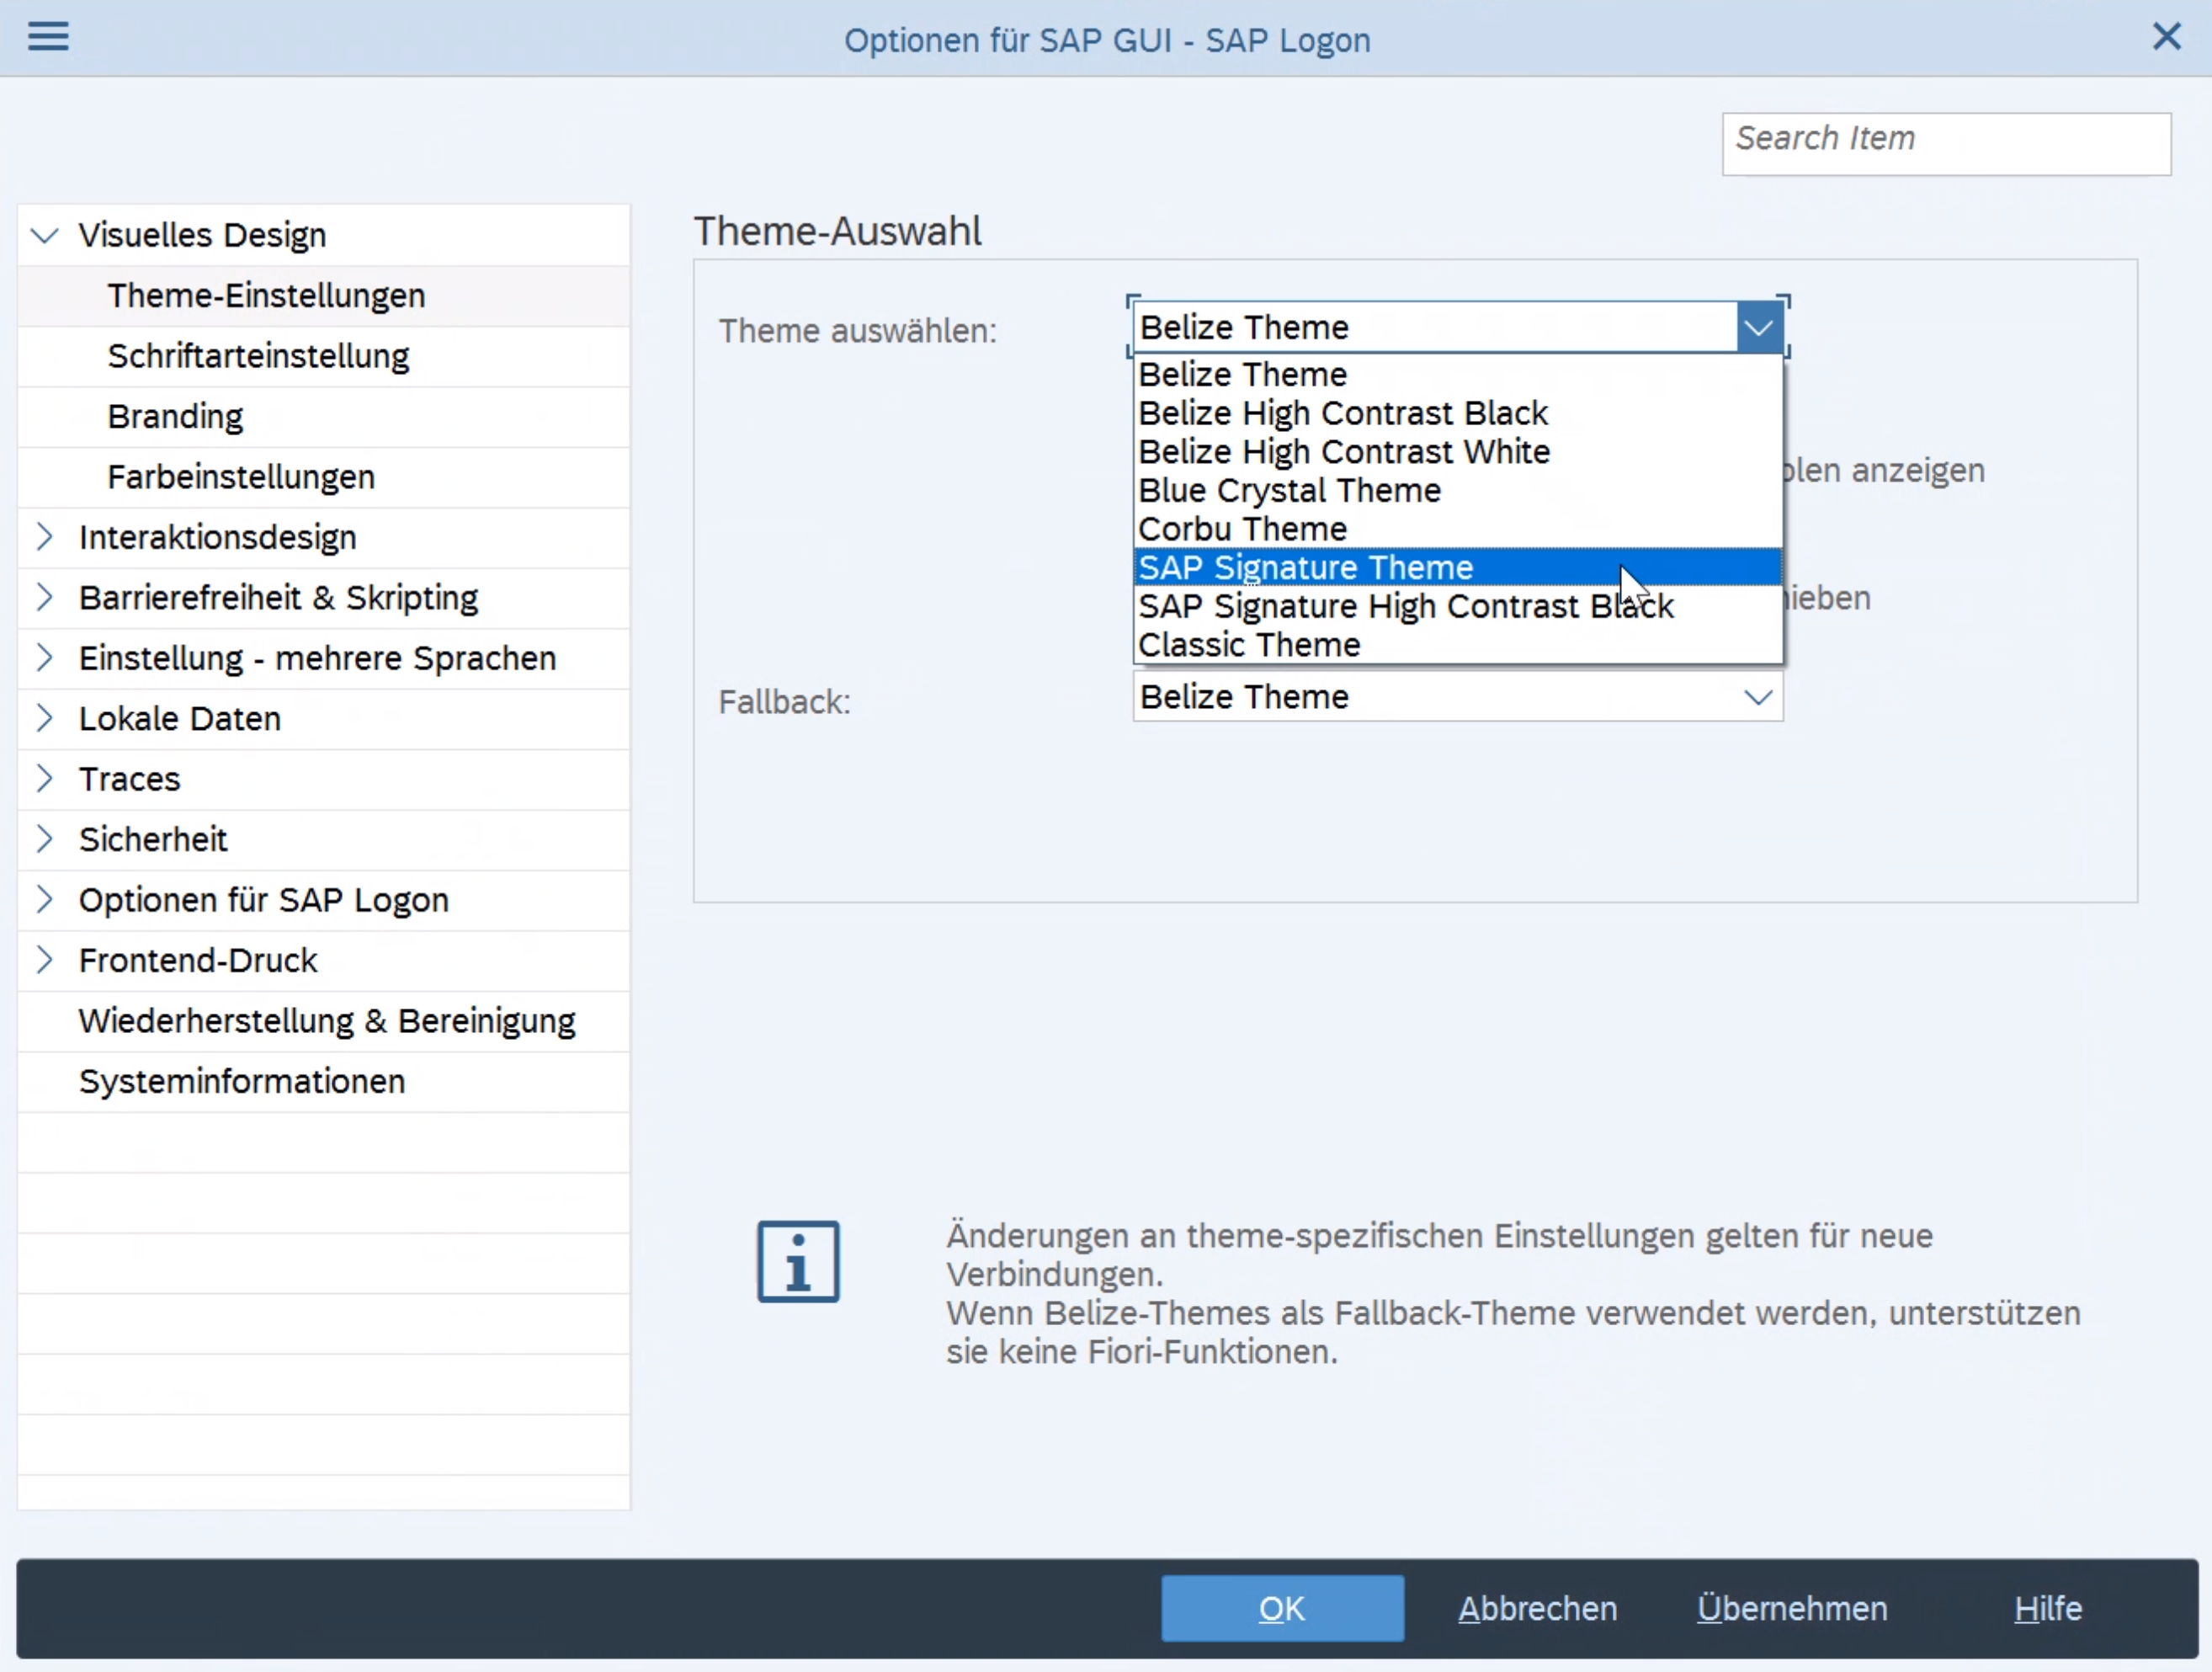
Task: Open the Schriftarteinstellung settings
Action: (258, 356)
